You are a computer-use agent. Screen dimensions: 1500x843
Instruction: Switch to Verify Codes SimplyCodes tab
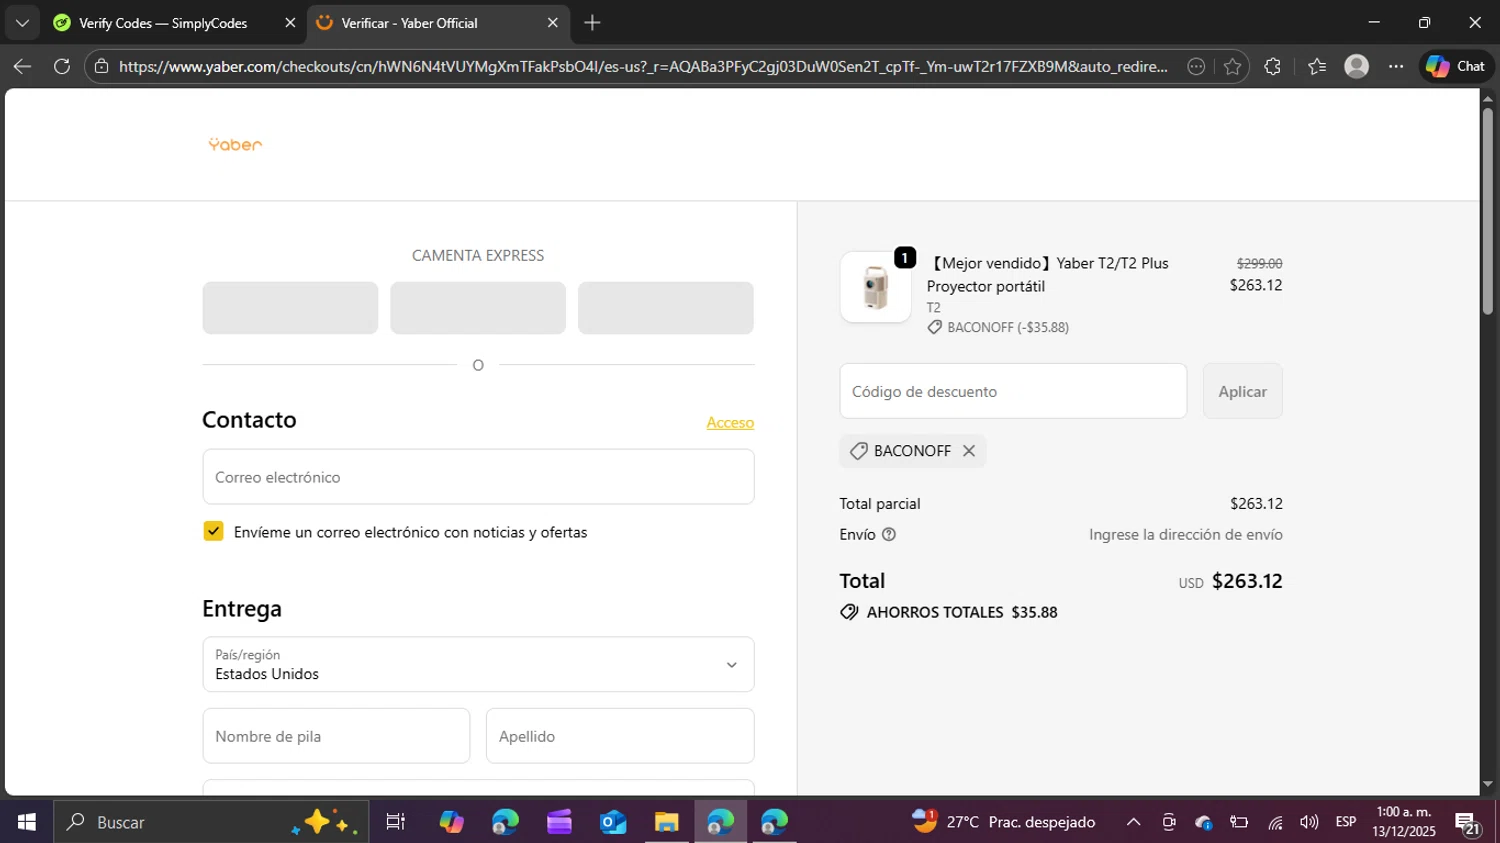coord(163,23)
